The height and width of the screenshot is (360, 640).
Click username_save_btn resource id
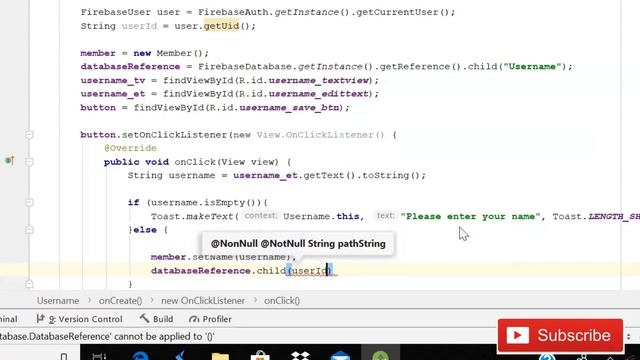pos(289,108)
